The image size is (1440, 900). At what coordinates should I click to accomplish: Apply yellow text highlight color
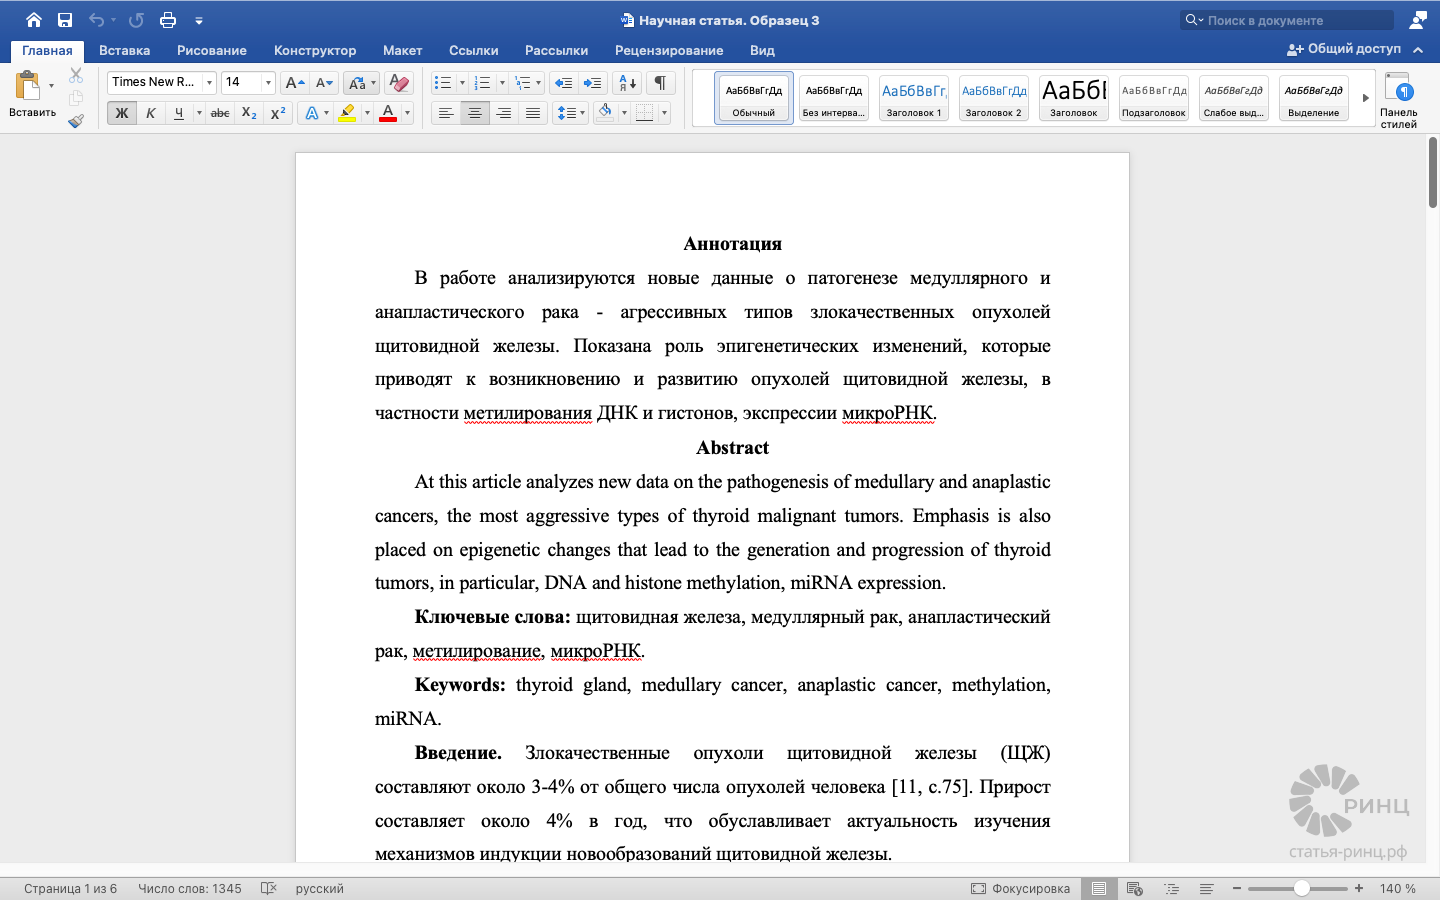click(x=347, y=113)
